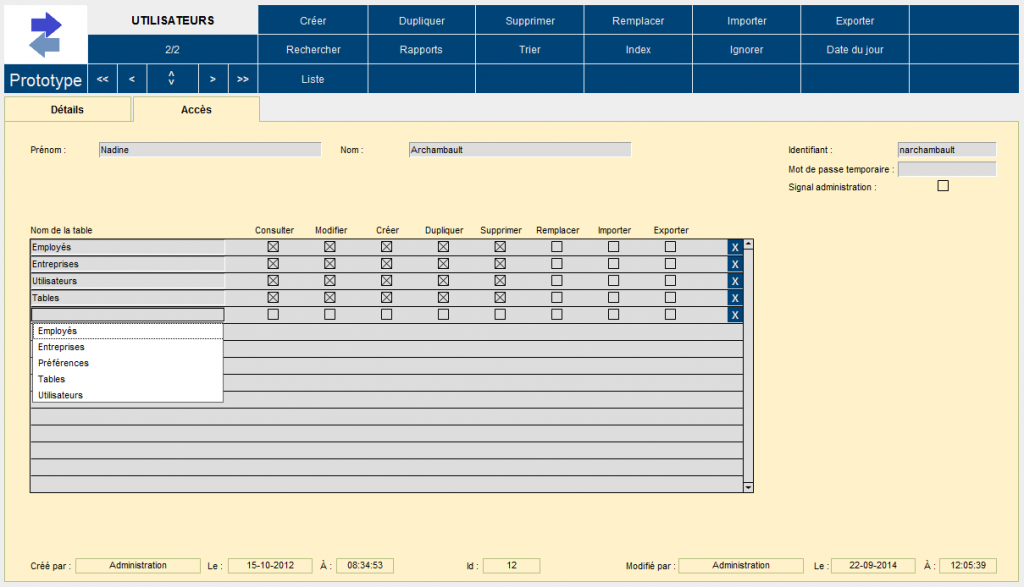Screen dimensions: 1024x587
Task: Uncheck Consulter for the Entreprises table
Action: [x=272, y=264]
